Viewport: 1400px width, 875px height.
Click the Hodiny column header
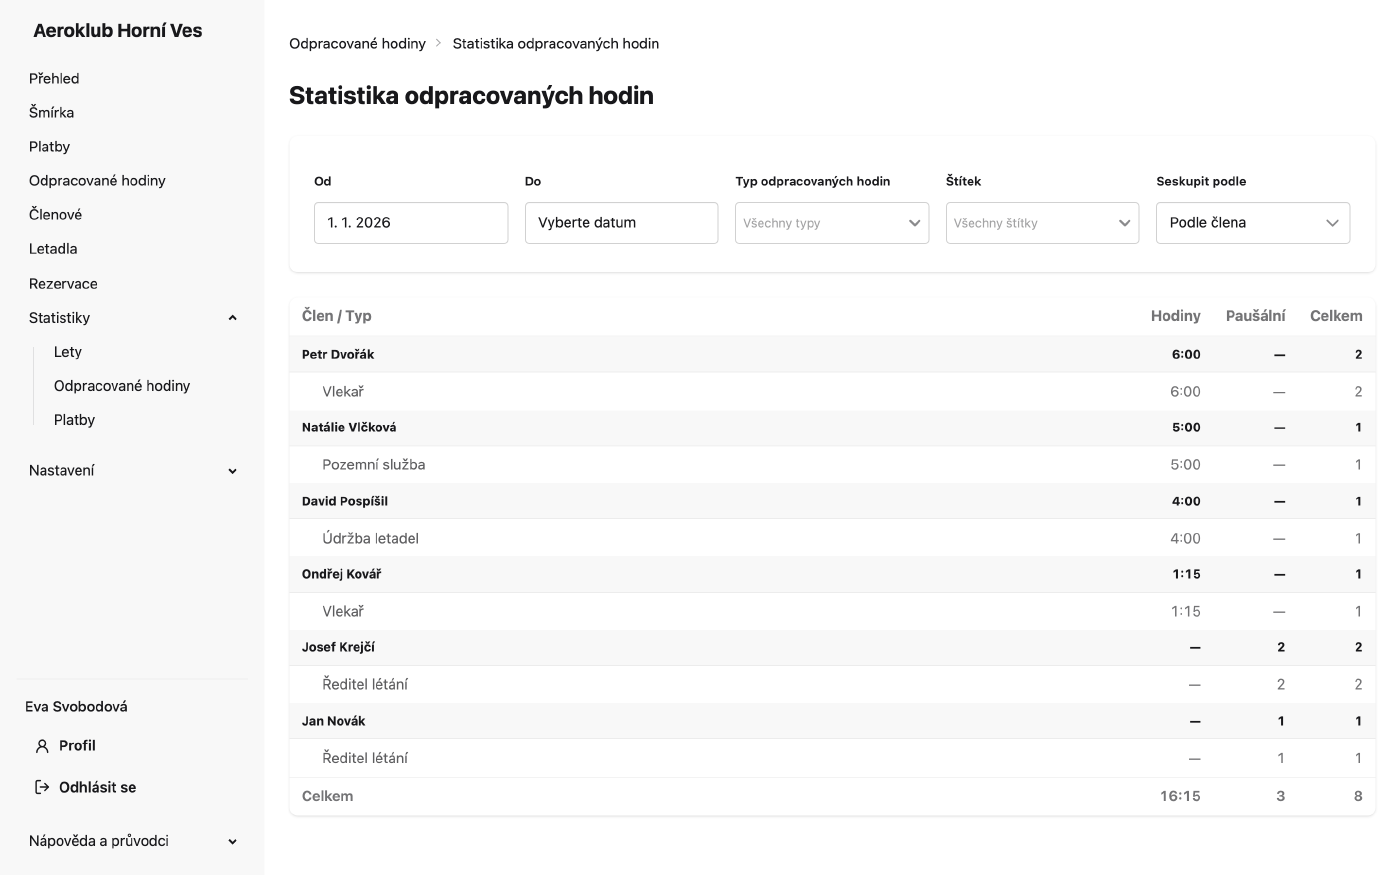click(x=1175, y=316)
